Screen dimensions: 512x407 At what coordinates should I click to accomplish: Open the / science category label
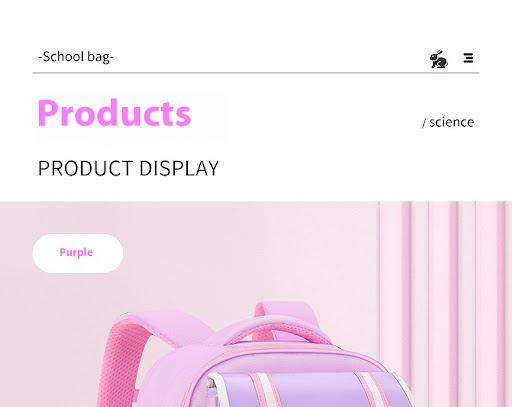pyautogui.click(x=448, y=122)
